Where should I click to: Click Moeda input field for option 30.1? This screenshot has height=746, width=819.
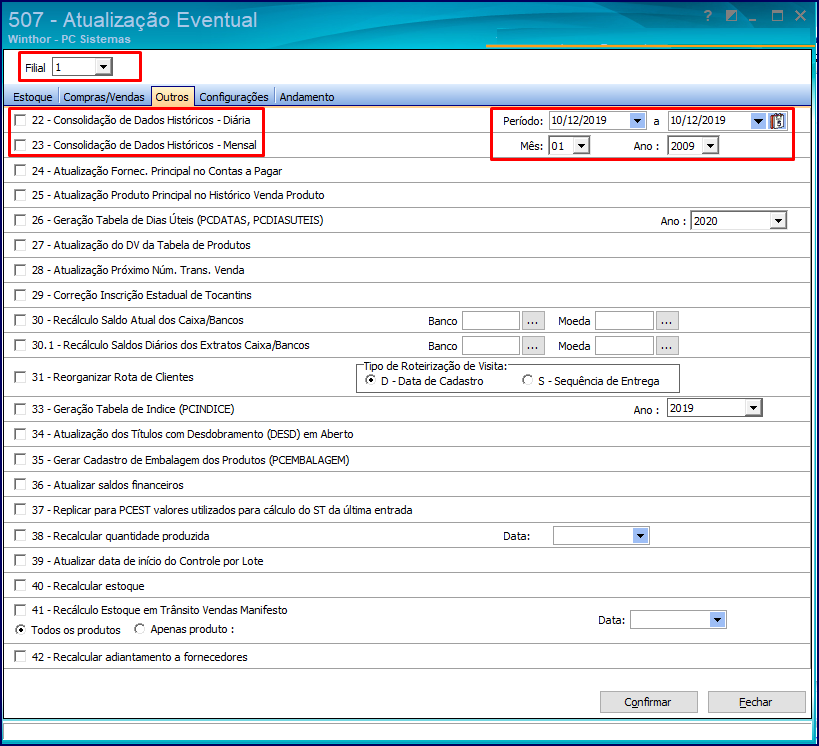[625, 346]
